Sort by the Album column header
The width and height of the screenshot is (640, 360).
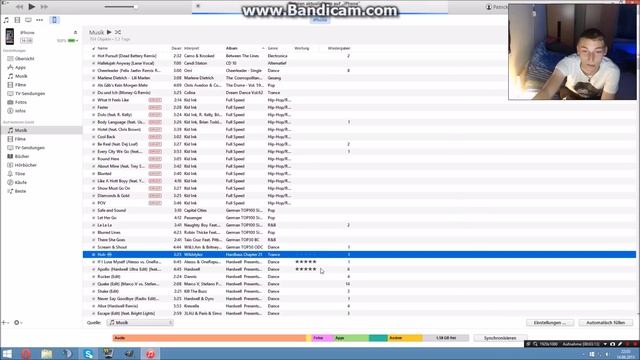click(x=232, y=48)
